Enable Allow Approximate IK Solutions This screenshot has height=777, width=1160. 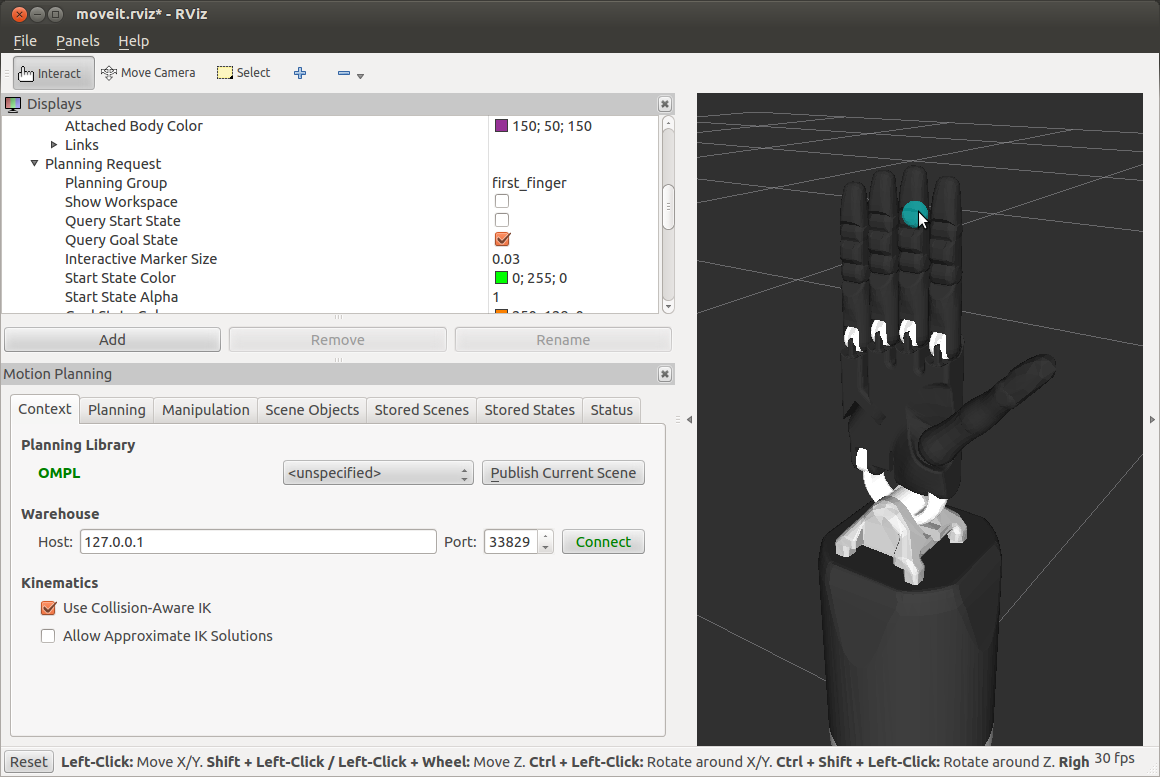pos(48,636)
